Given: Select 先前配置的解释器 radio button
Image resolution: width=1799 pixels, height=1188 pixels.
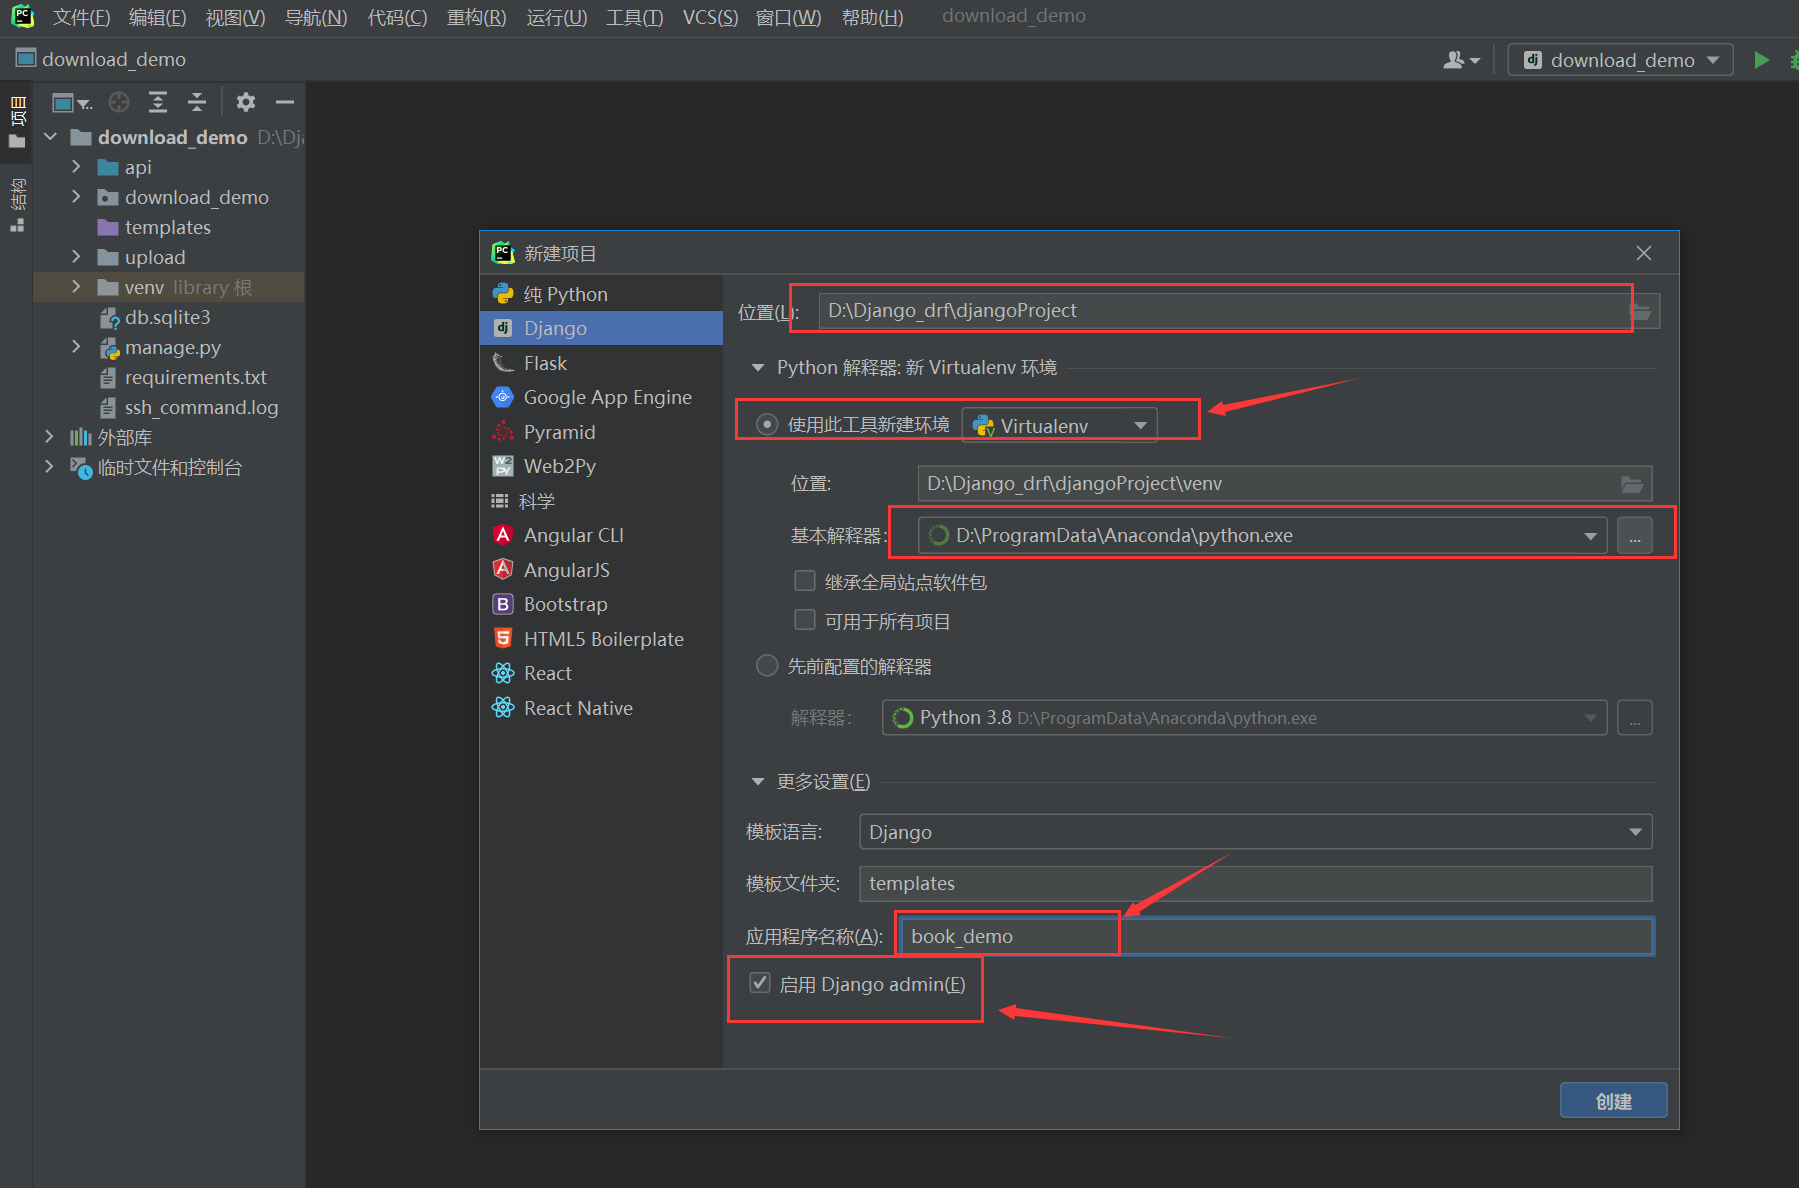Looking at the screenshot, I should click(767, 666).
